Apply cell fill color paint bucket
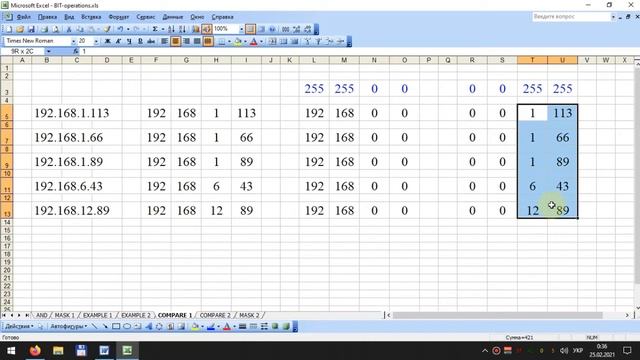Viewport: 640px width, 360px height. point(237,41)
